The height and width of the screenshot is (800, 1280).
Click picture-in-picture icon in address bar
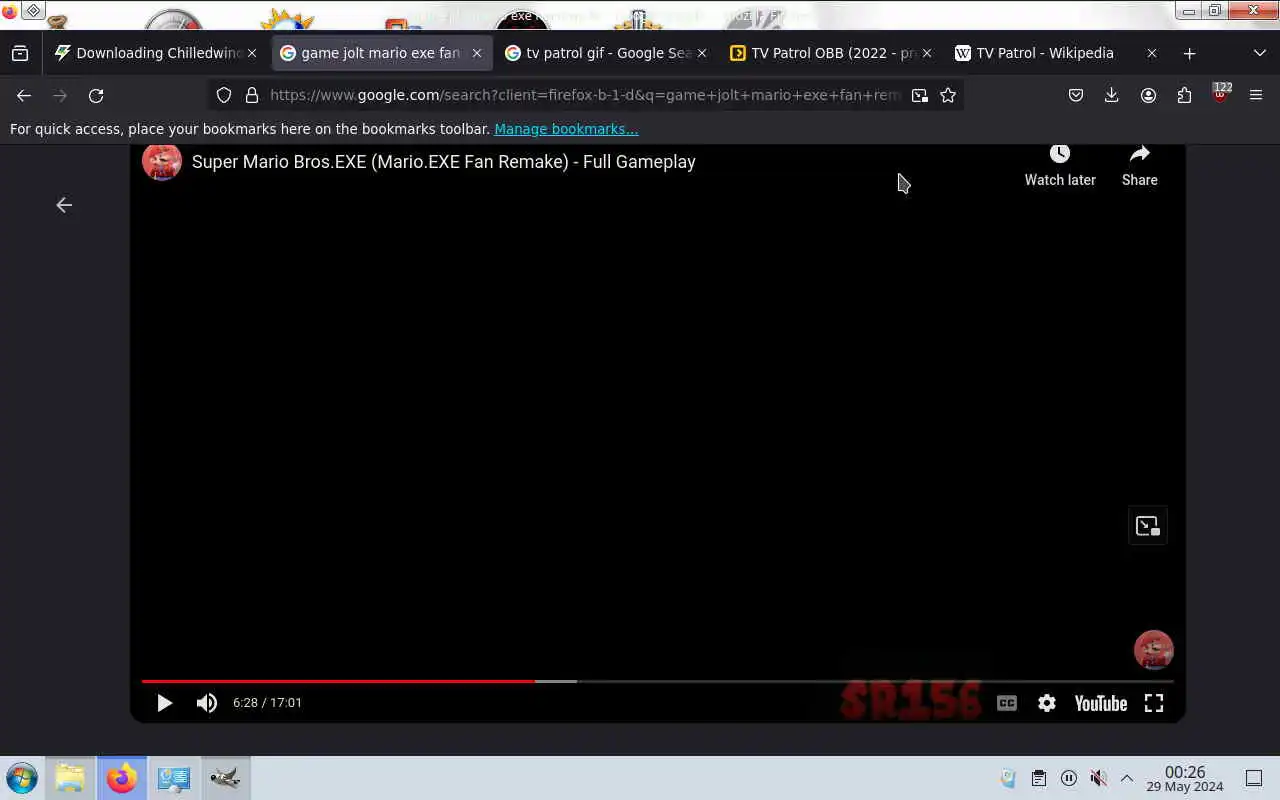[920, 95]
